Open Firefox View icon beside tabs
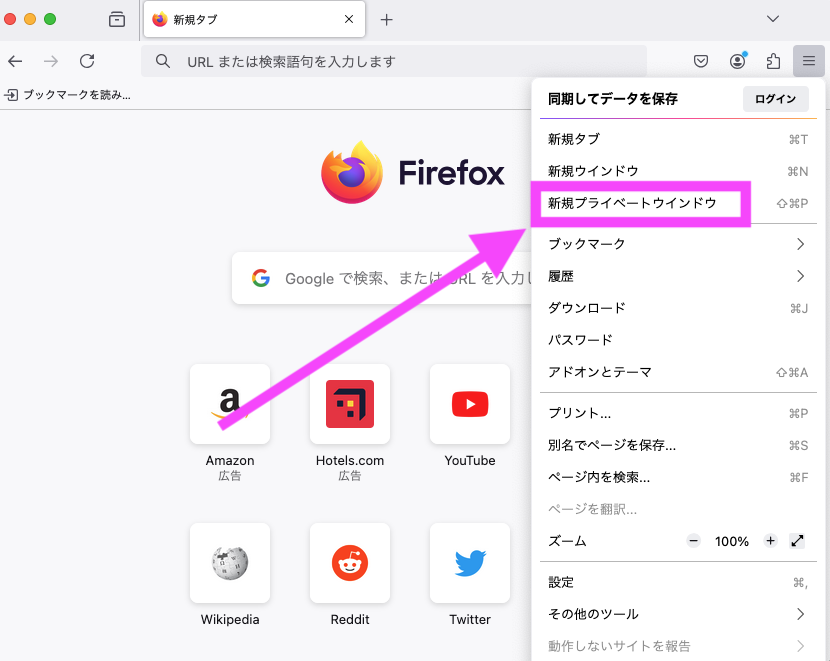830x661 pixels. [116, 20]
